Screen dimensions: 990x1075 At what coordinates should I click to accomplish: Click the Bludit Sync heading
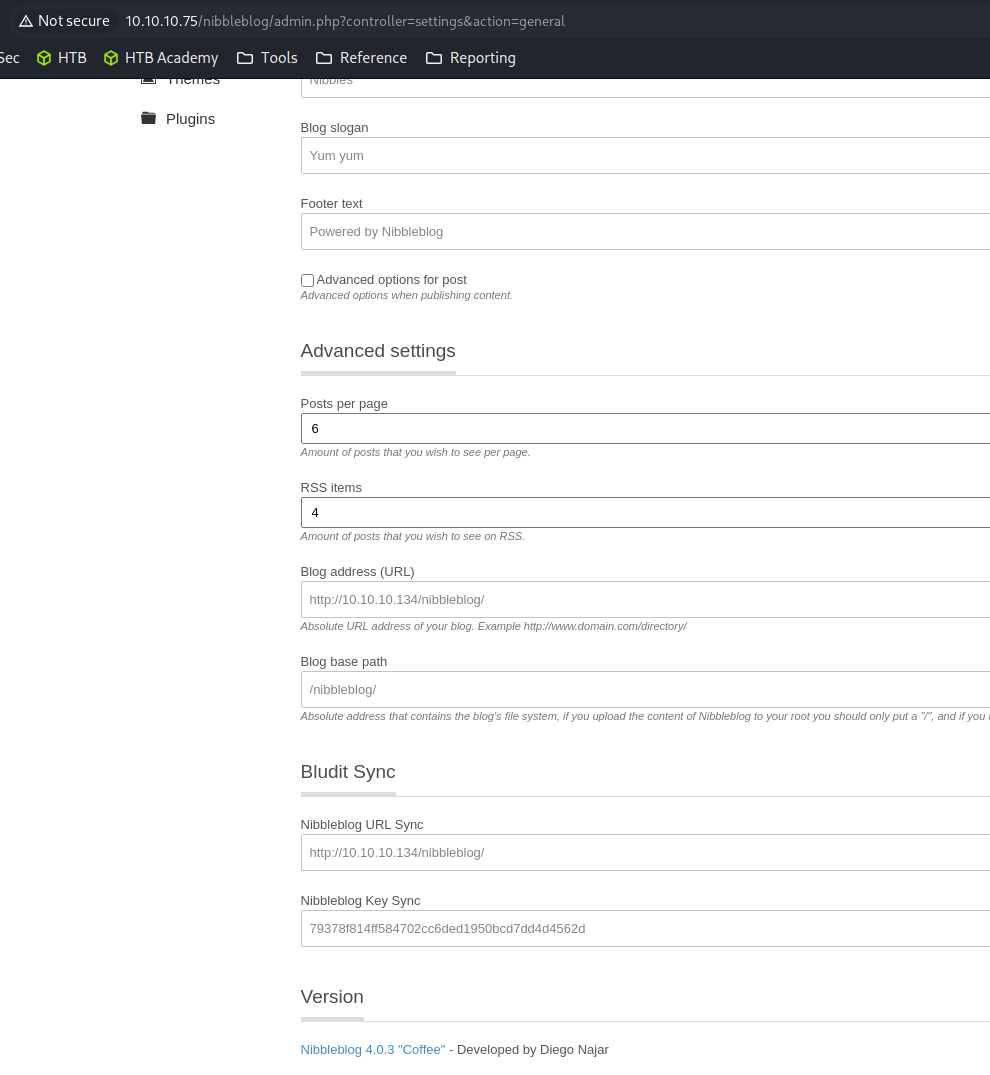click(348, 772)
